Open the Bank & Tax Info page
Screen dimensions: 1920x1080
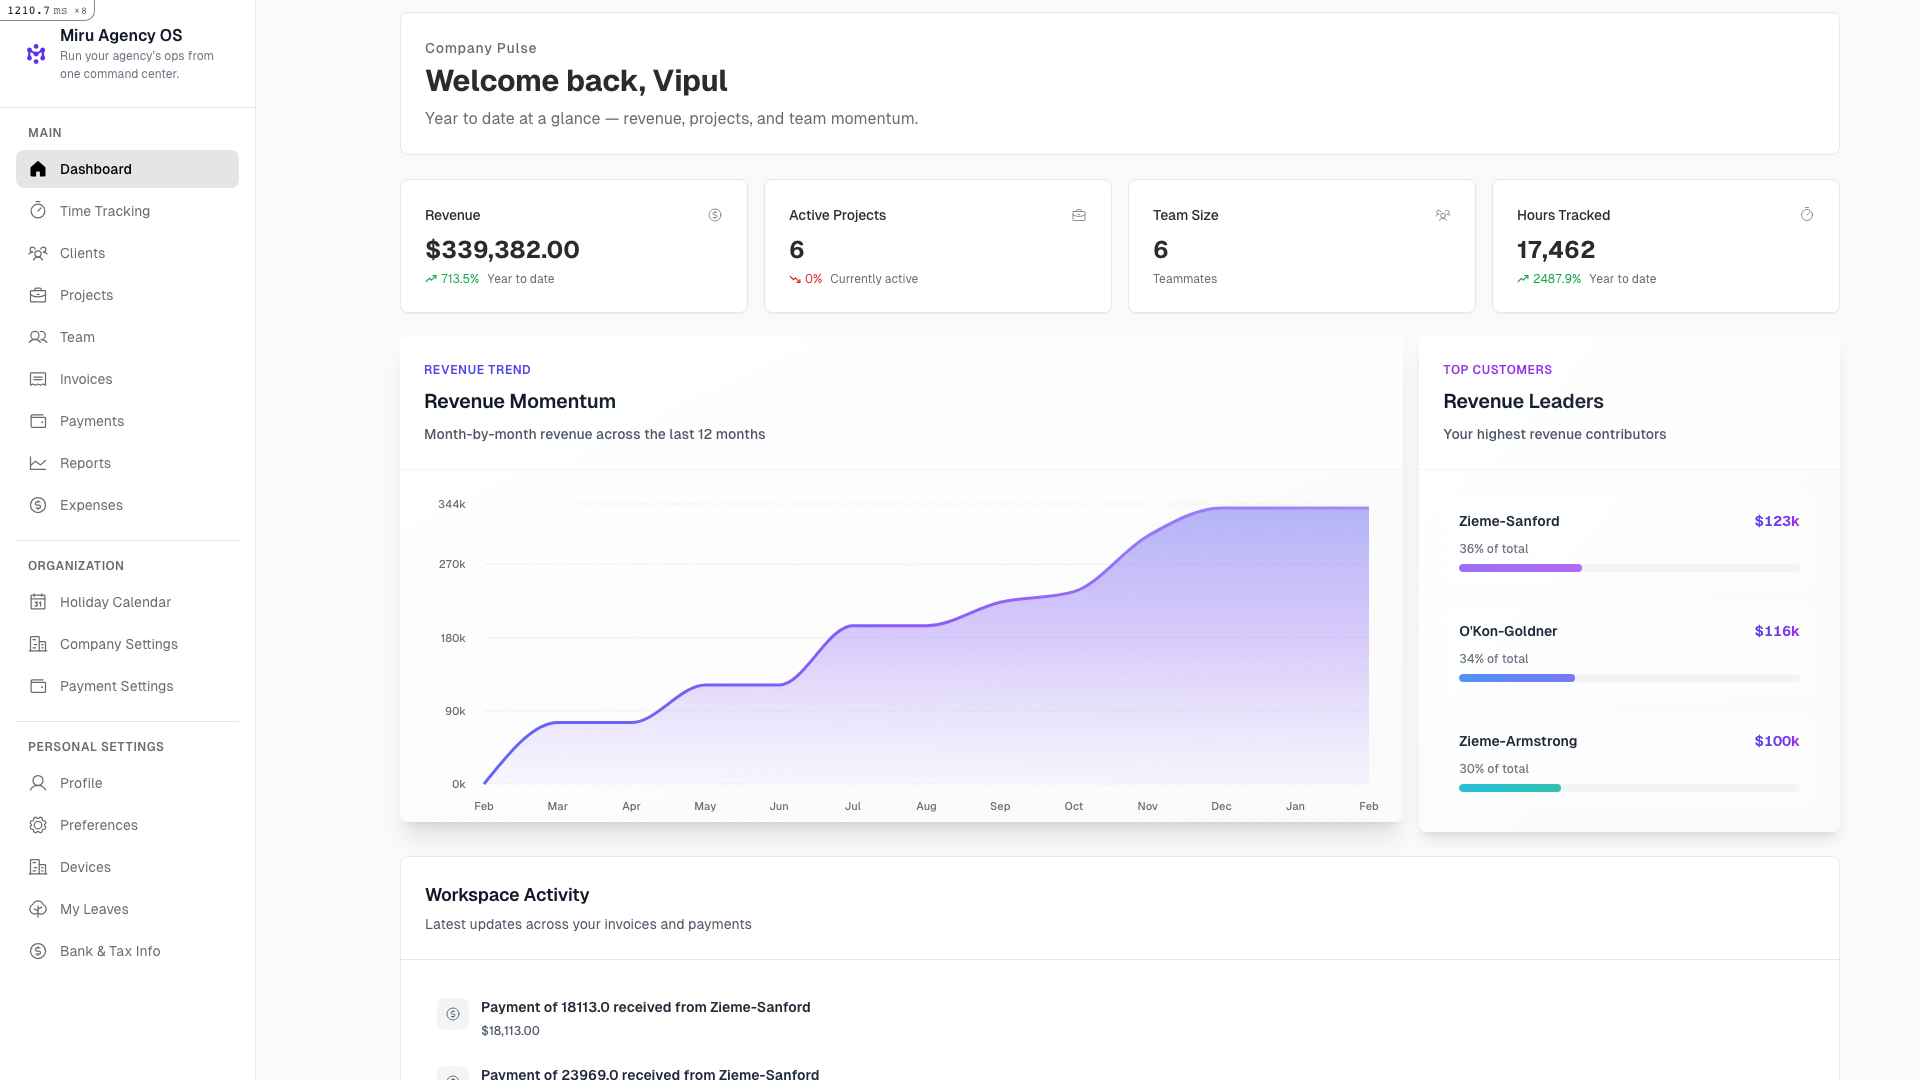pos(109,951)
